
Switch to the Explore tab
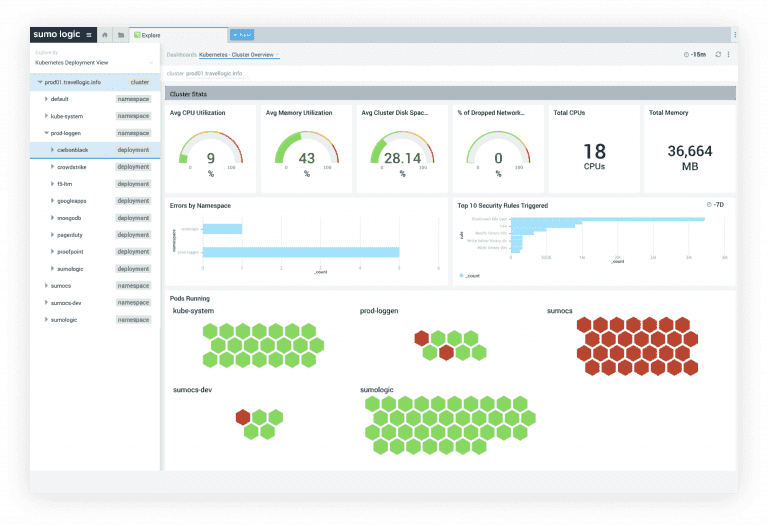click(x=152, y=34)
